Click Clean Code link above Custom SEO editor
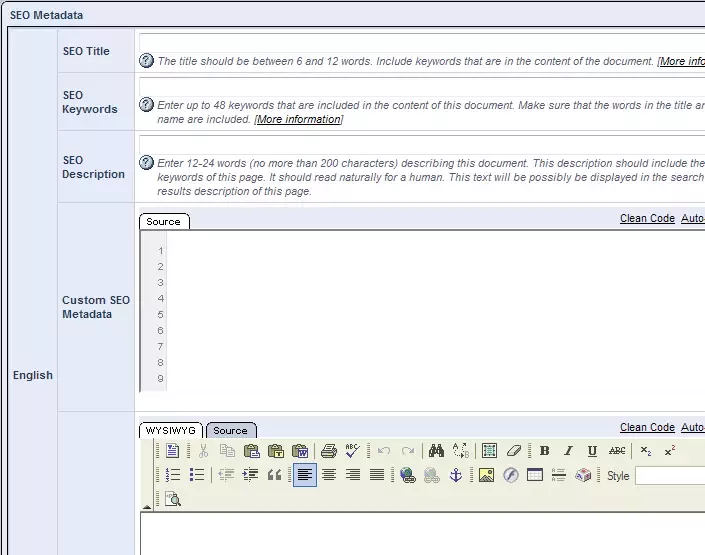 point(647,218)
